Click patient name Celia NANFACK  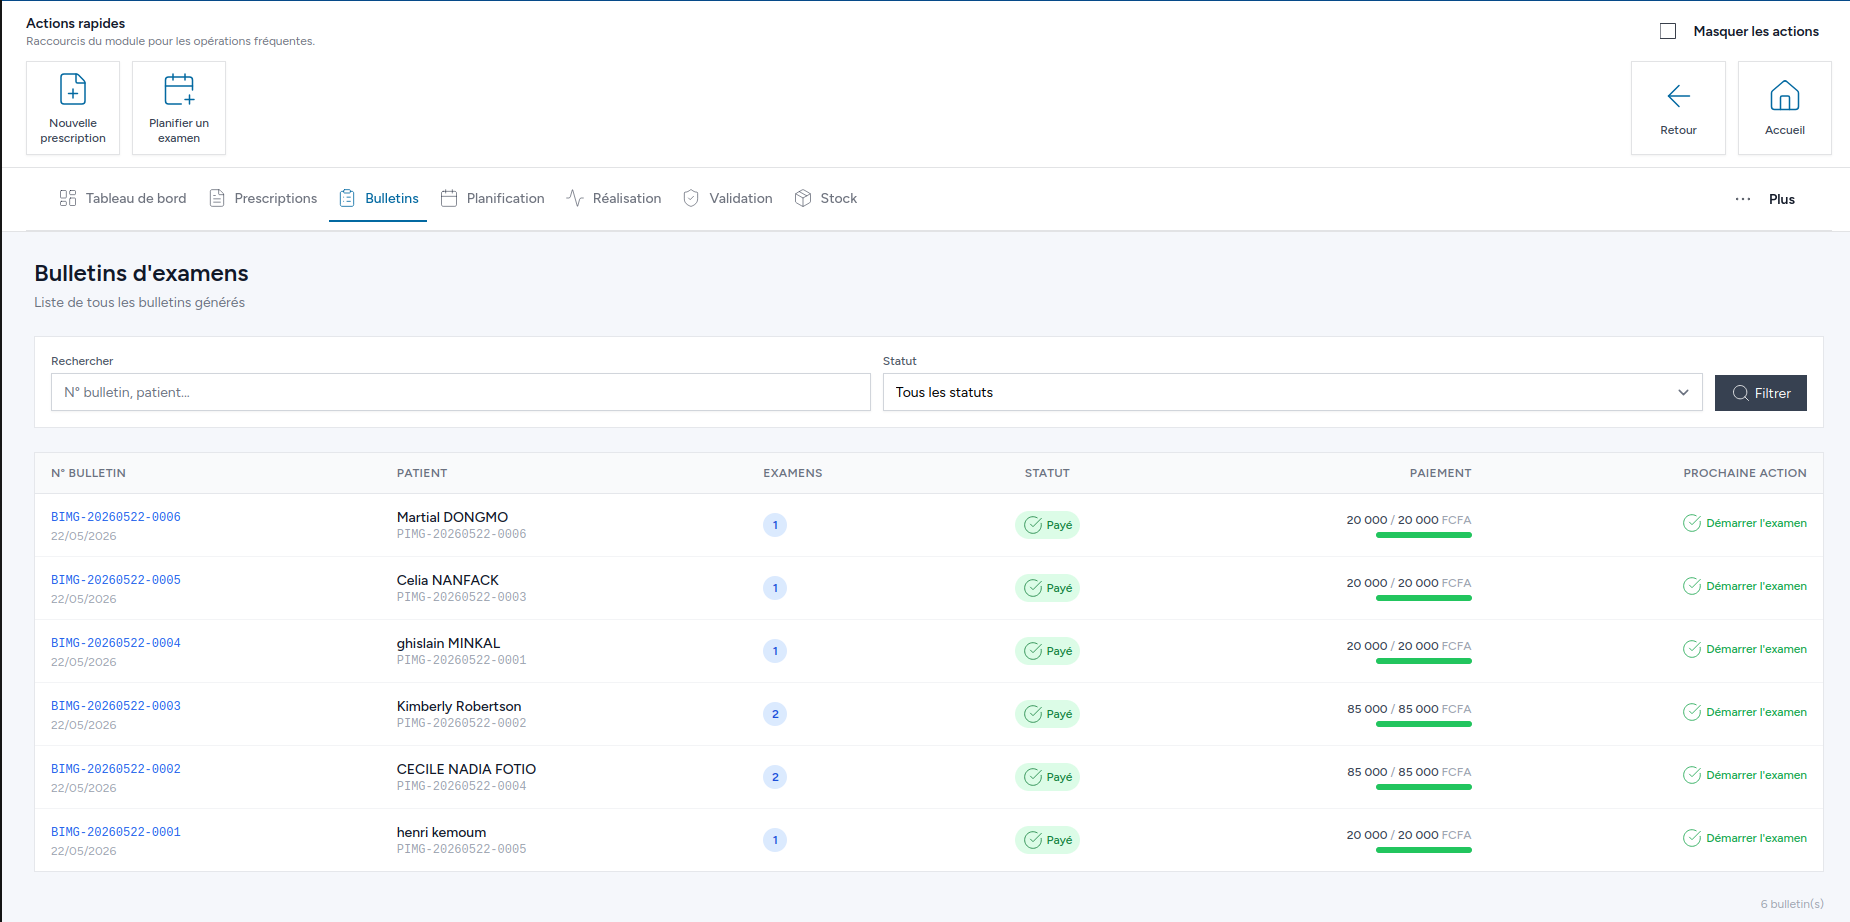click(x=447, y=580)
